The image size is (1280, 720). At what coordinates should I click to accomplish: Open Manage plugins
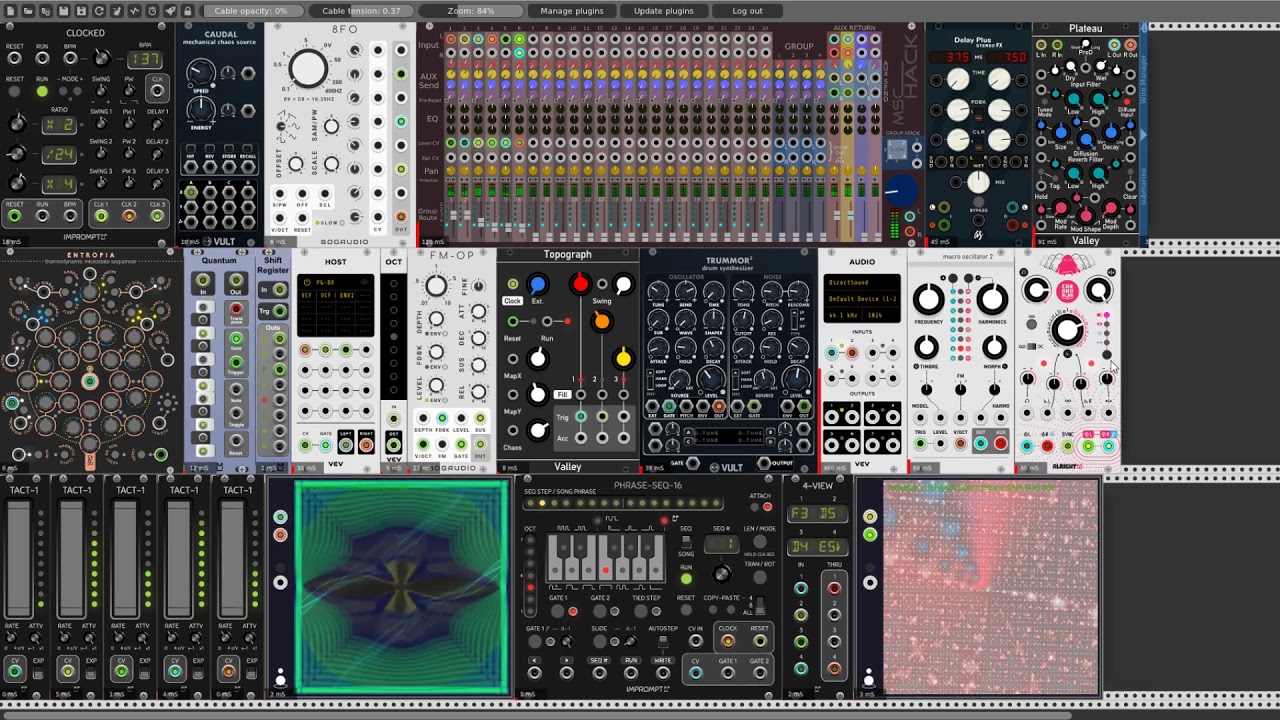click(572, 11)
